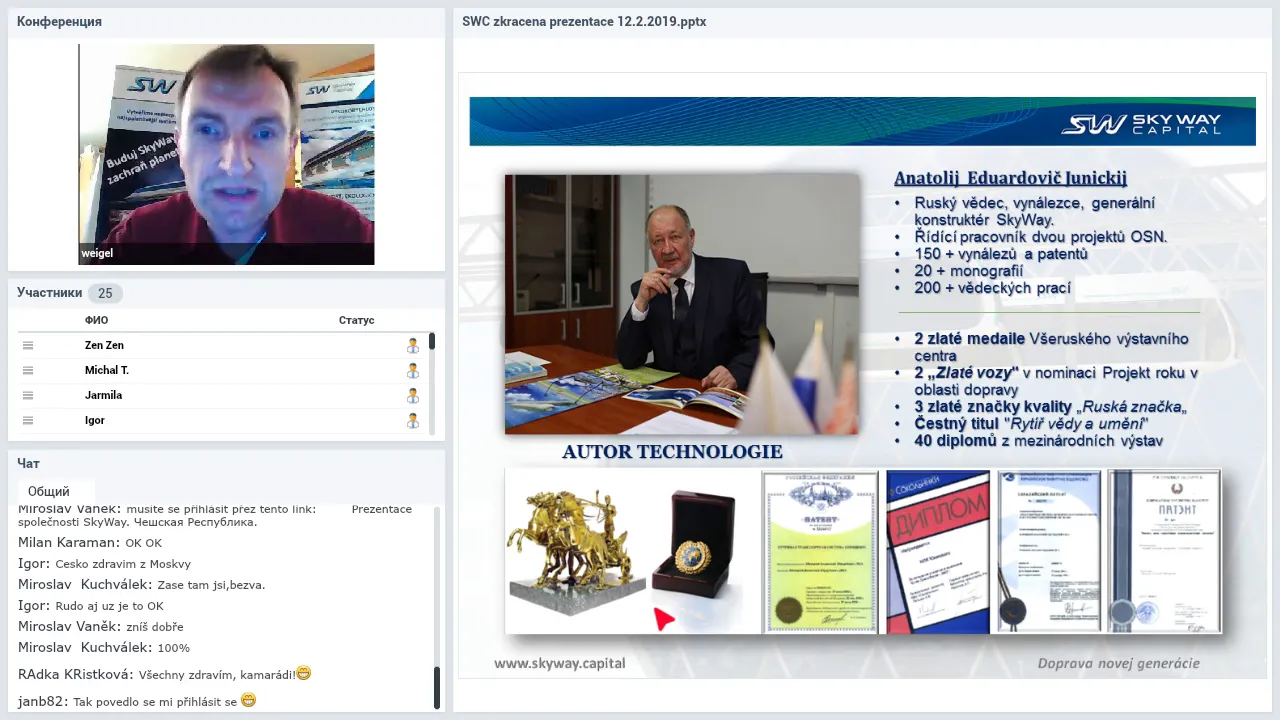Click the Anatolij Eduardovič Junickij heading
The image size is (1280, 720).
[1010, 178]
